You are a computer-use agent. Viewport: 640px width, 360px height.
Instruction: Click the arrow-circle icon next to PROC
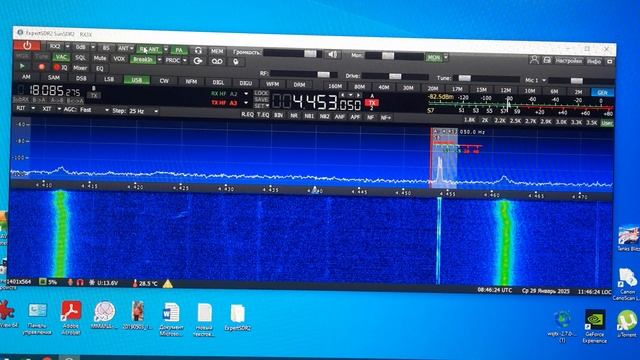(198, 61)
